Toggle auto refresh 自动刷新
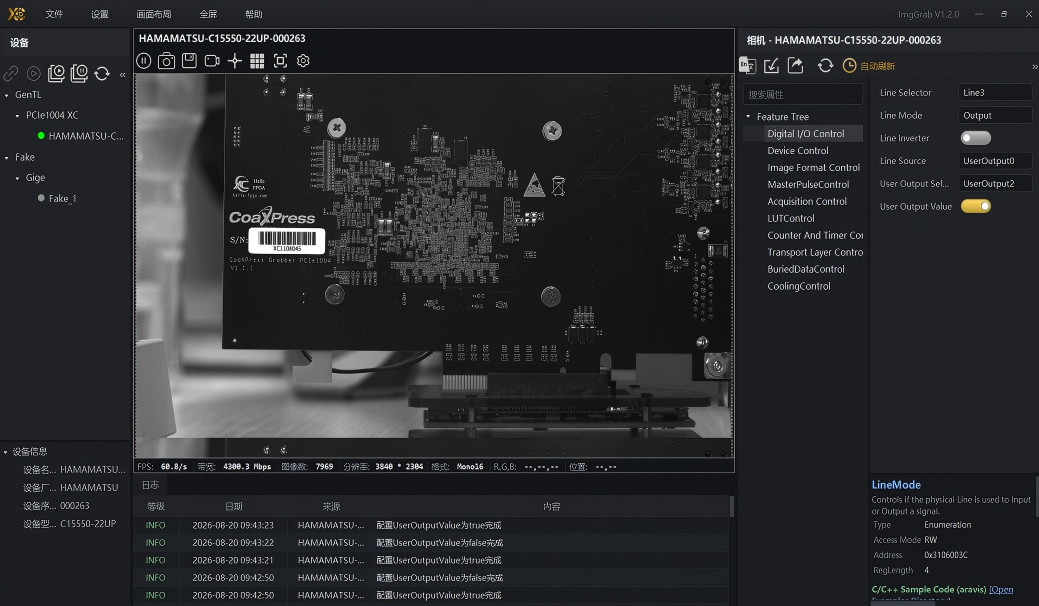Screen dimensions: 1039x606 tap(869, 66)
